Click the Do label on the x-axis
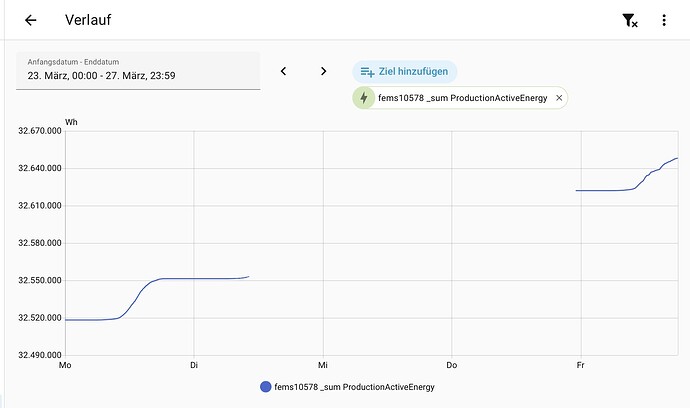Viewport: 690px width, 408px height. coord(452,366)
